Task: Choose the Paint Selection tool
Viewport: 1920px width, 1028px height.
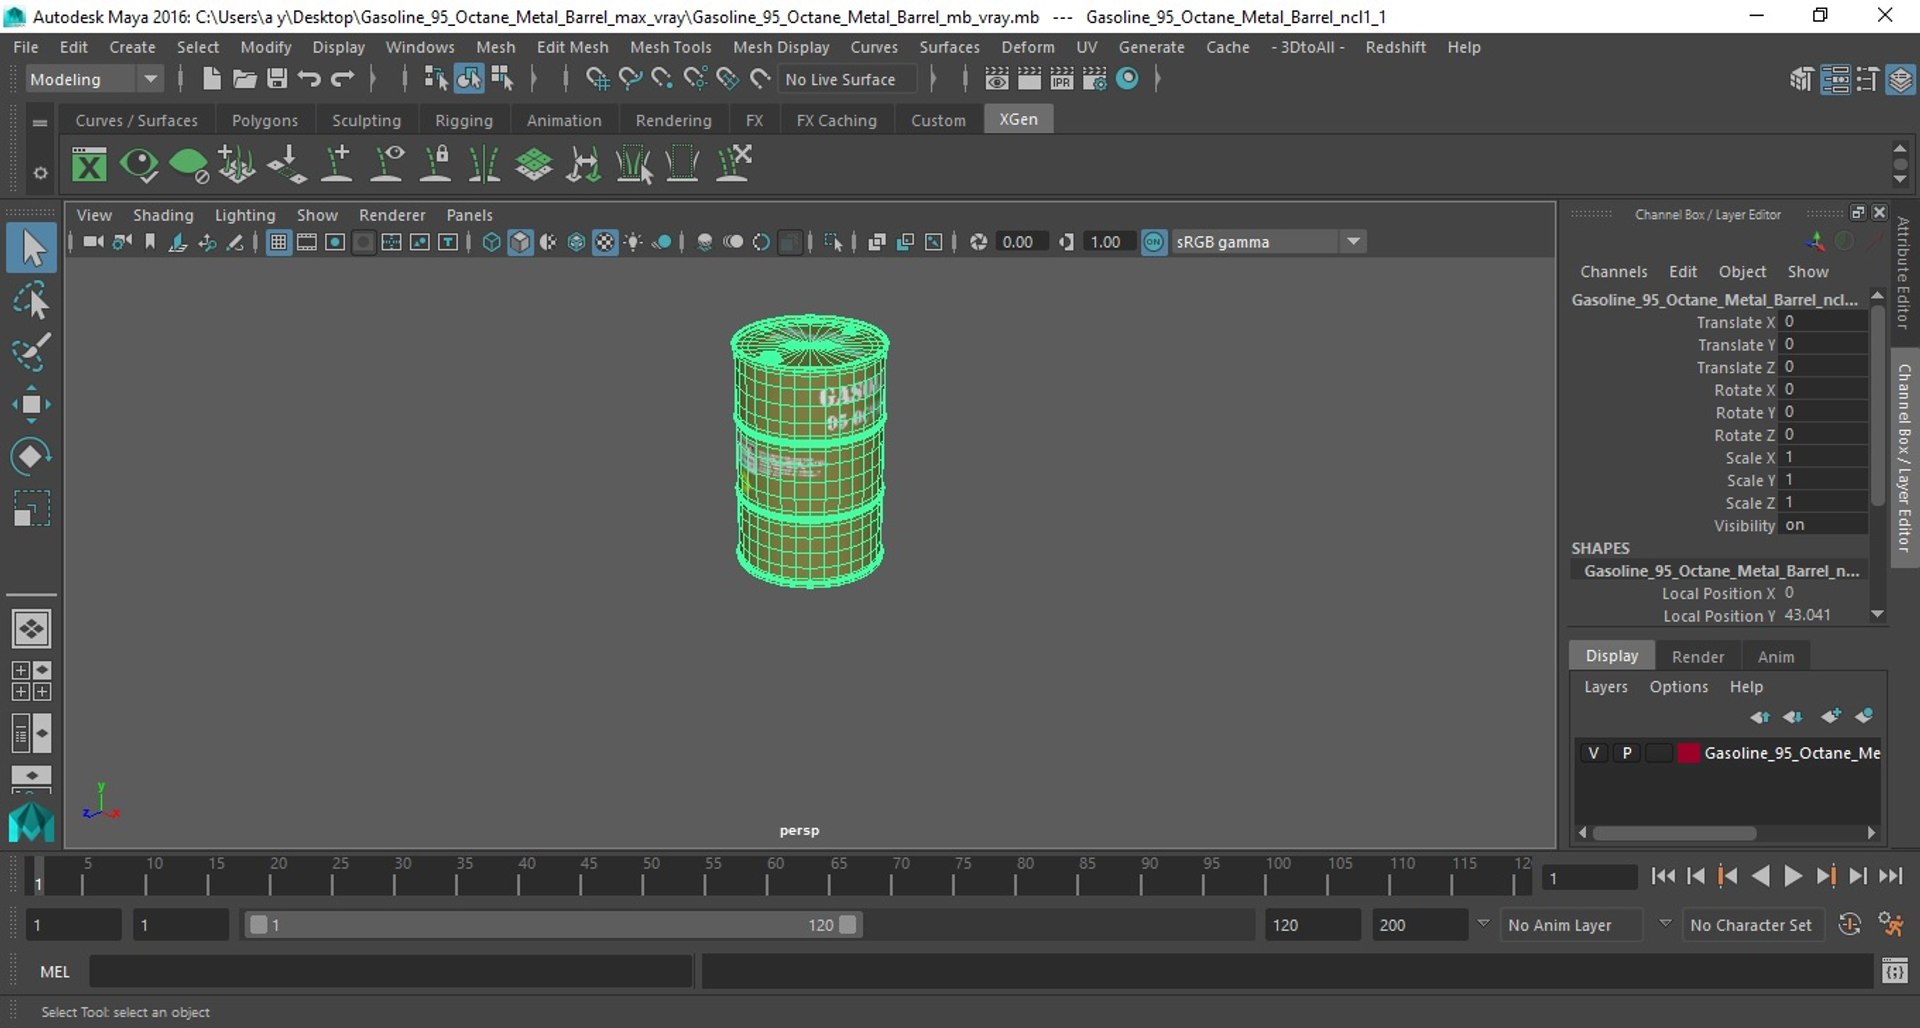Action: click(x=31, y=352)
